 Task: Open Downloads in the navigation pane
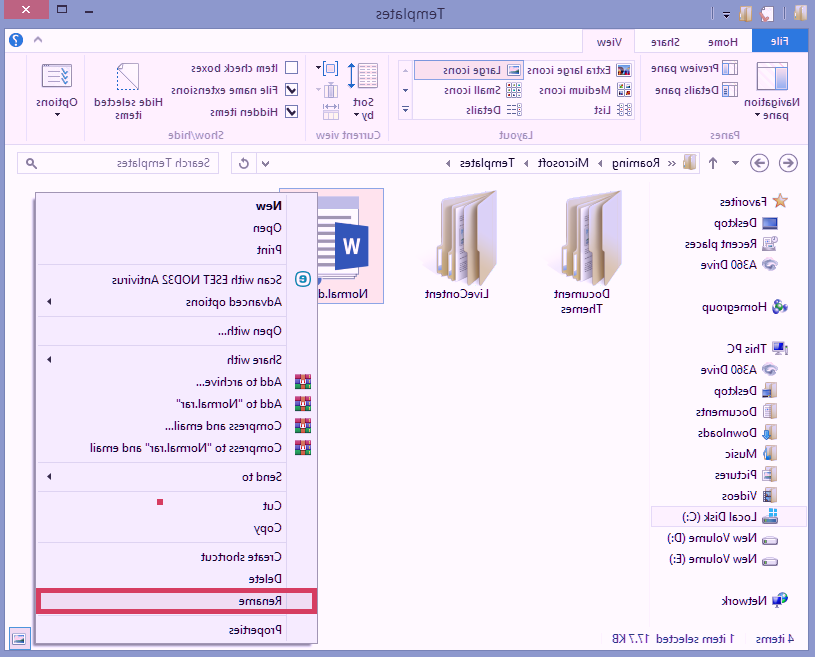click(x=738, y=433)
